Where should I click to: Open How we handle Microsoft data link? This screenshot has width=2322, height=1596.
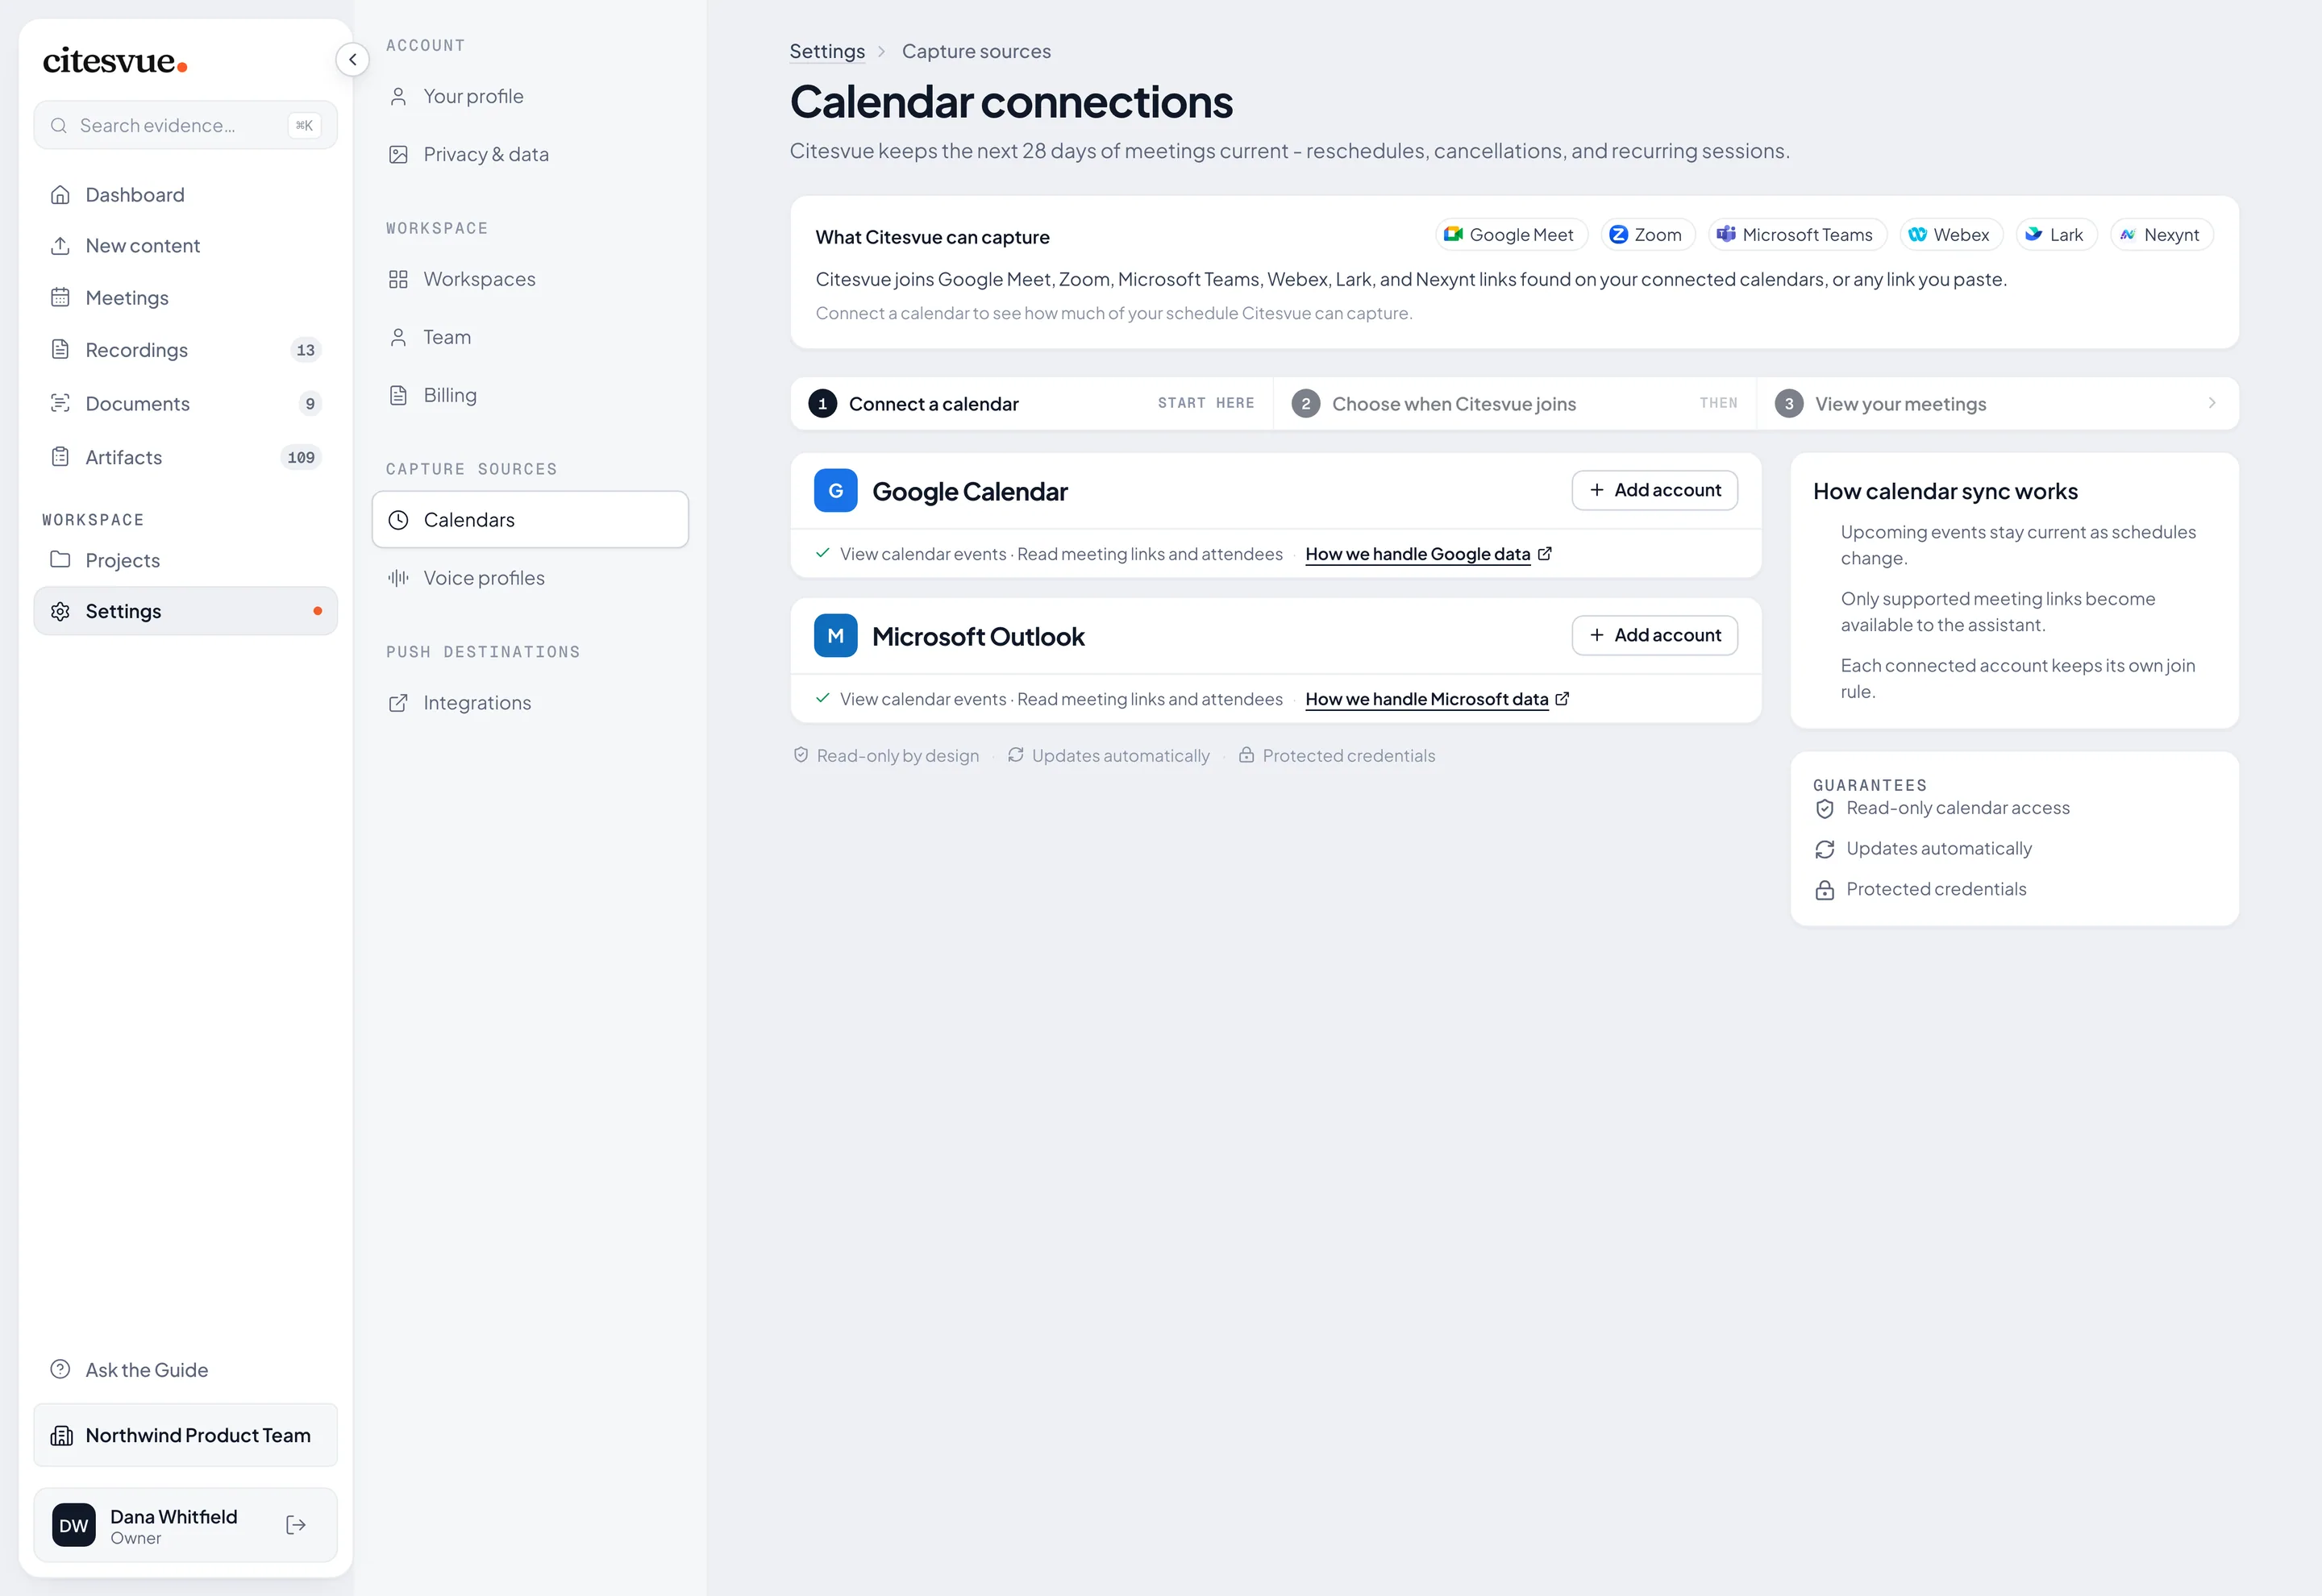[x=1437, y=699]
